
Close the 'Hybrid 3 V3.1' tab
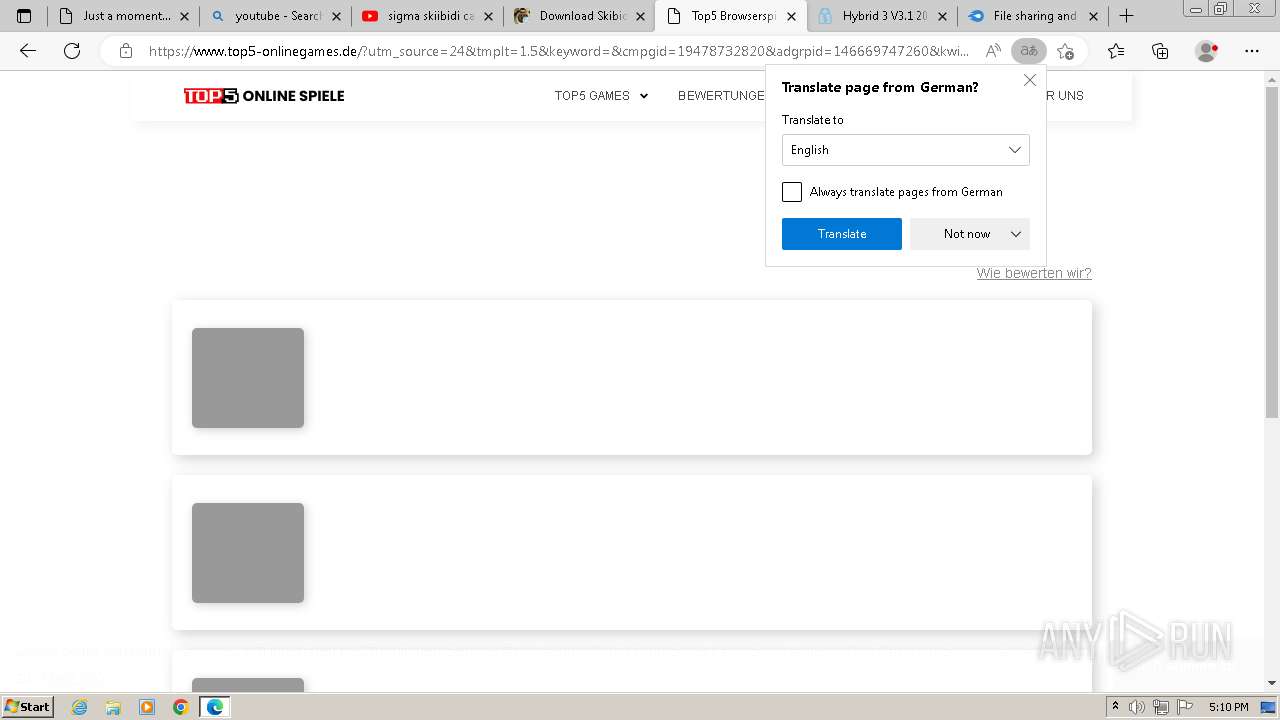click(x=942, y=16)
